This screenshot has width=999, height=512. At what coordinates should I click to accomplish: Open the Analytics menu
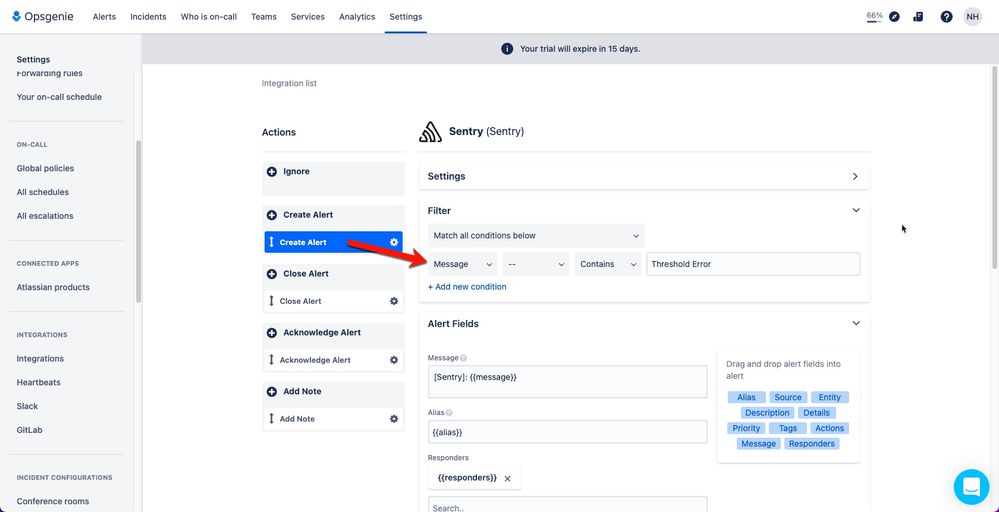(x=357, y=17)
